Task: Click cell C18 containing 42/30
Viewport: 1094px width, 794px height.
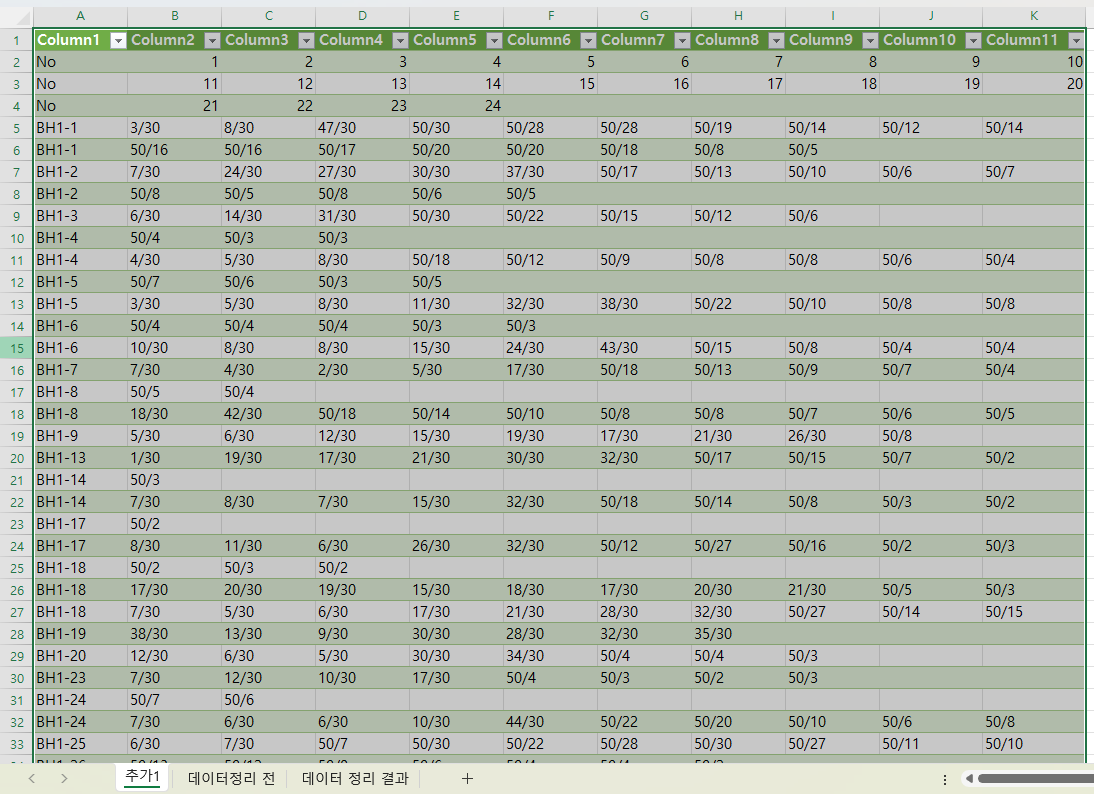Action: coord(269,414)
